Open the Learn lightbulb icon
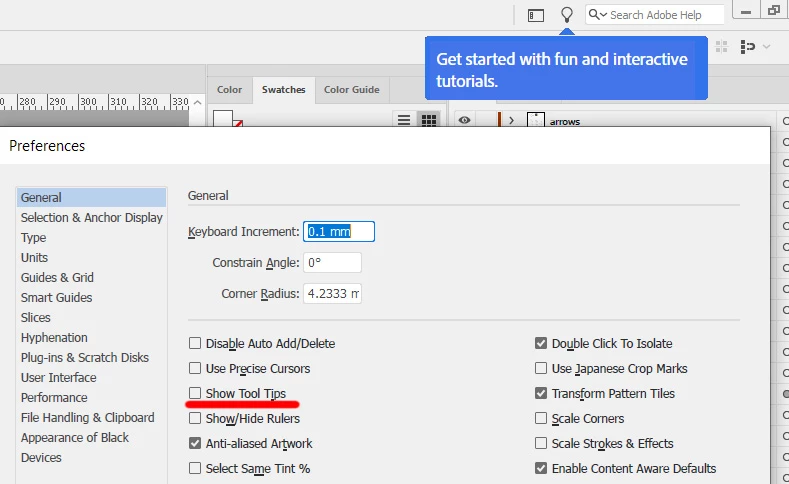789x484 pixels. [x=567, y=15]
